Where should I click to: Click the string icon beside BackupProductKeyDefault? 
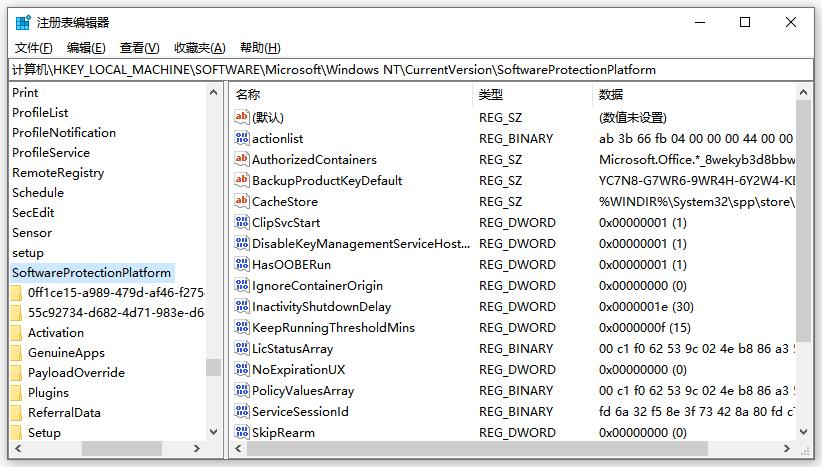(x=241, y=180)
